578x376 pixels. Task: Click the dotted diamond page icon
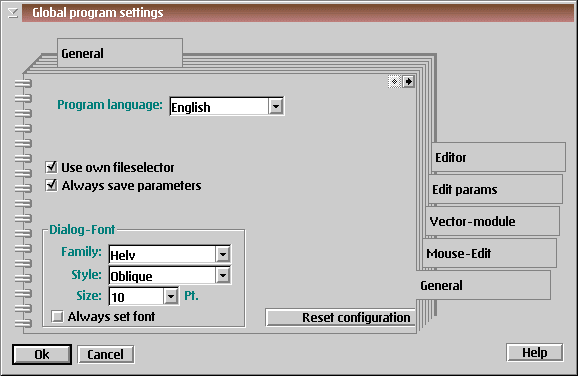394,81
